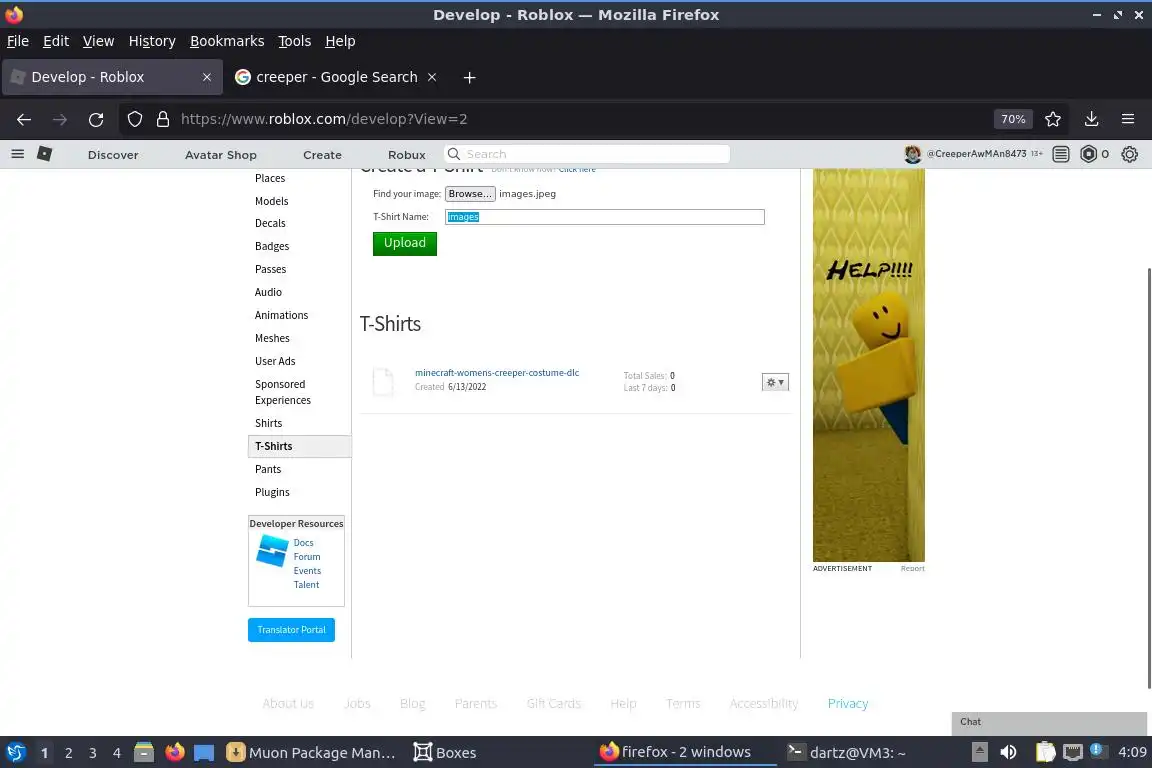
Task: Open the Help menu
Action: click(340, 41)
